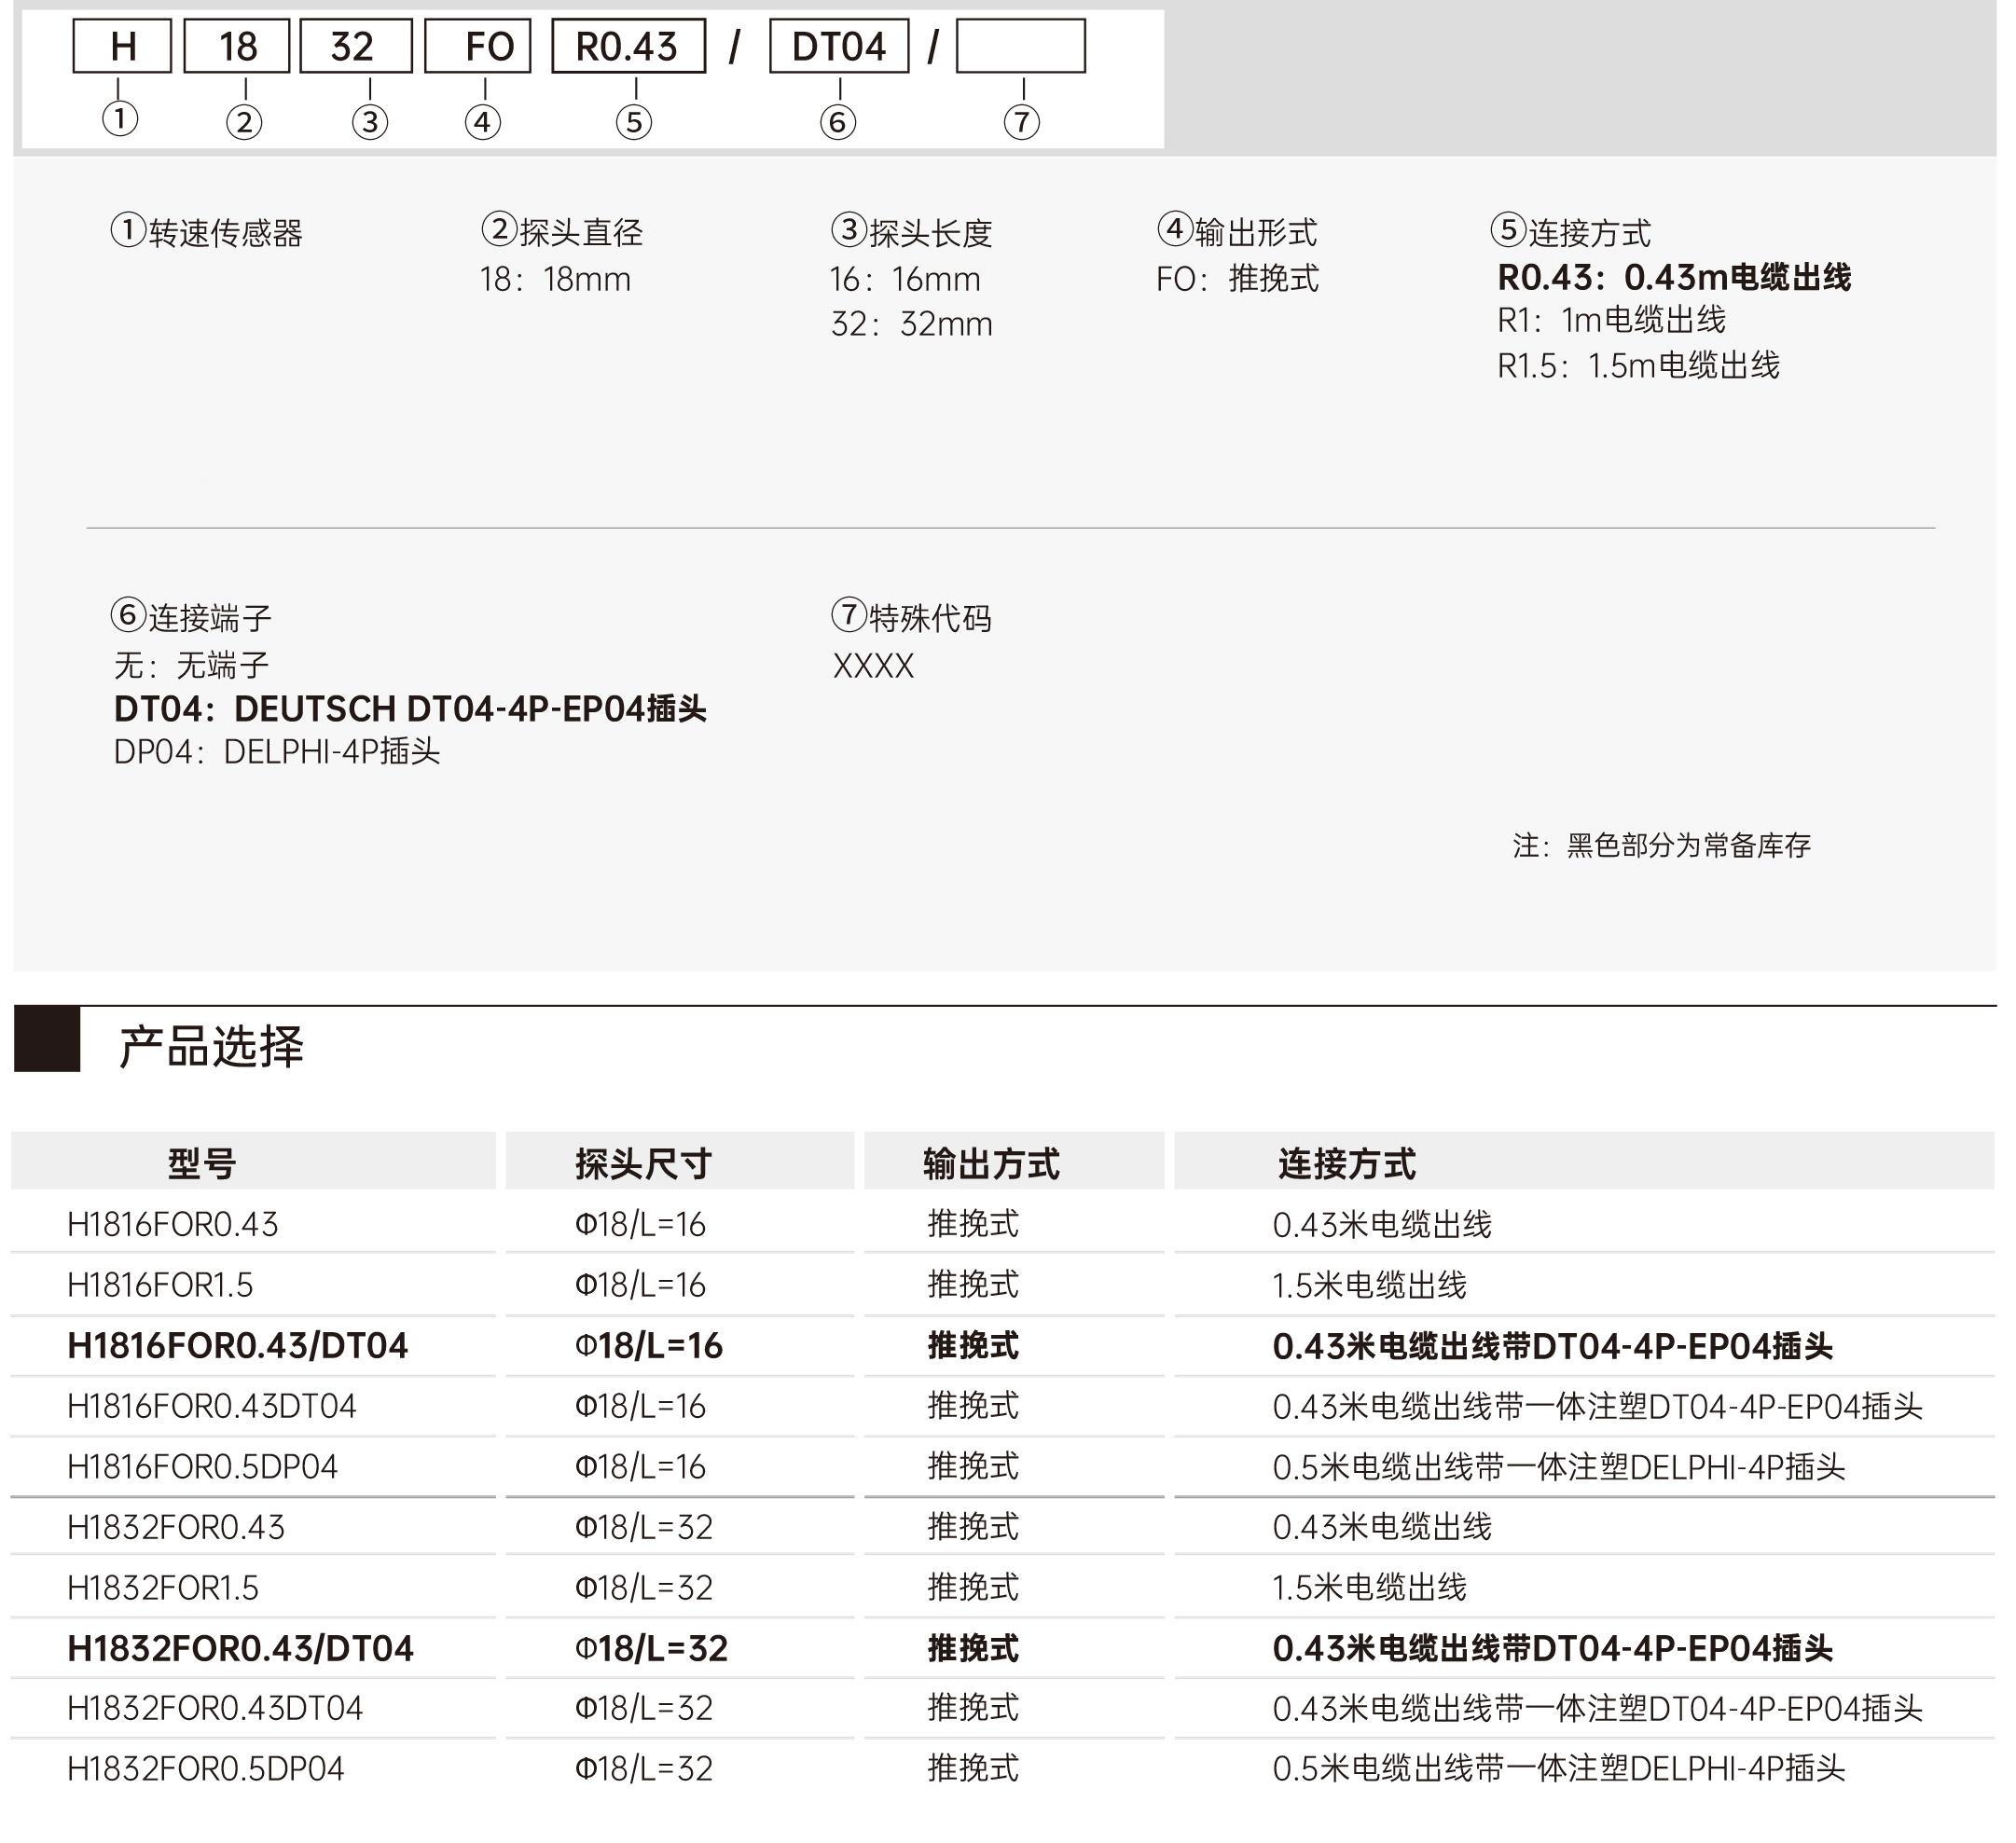Select model 'H1832FOR0.43' in table

[176, 1528]
